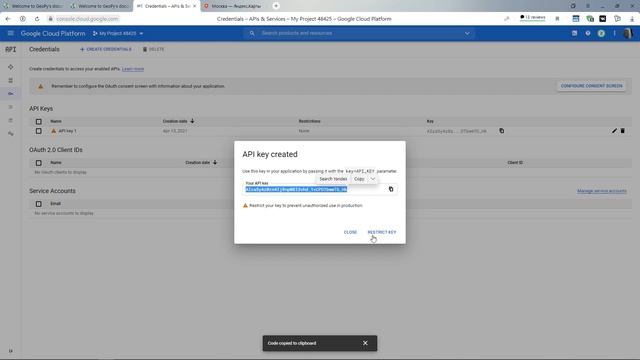This screenshot has width=640, height=360.
Task: Open the My Project 48425 project selector
Action: [118, 33]
